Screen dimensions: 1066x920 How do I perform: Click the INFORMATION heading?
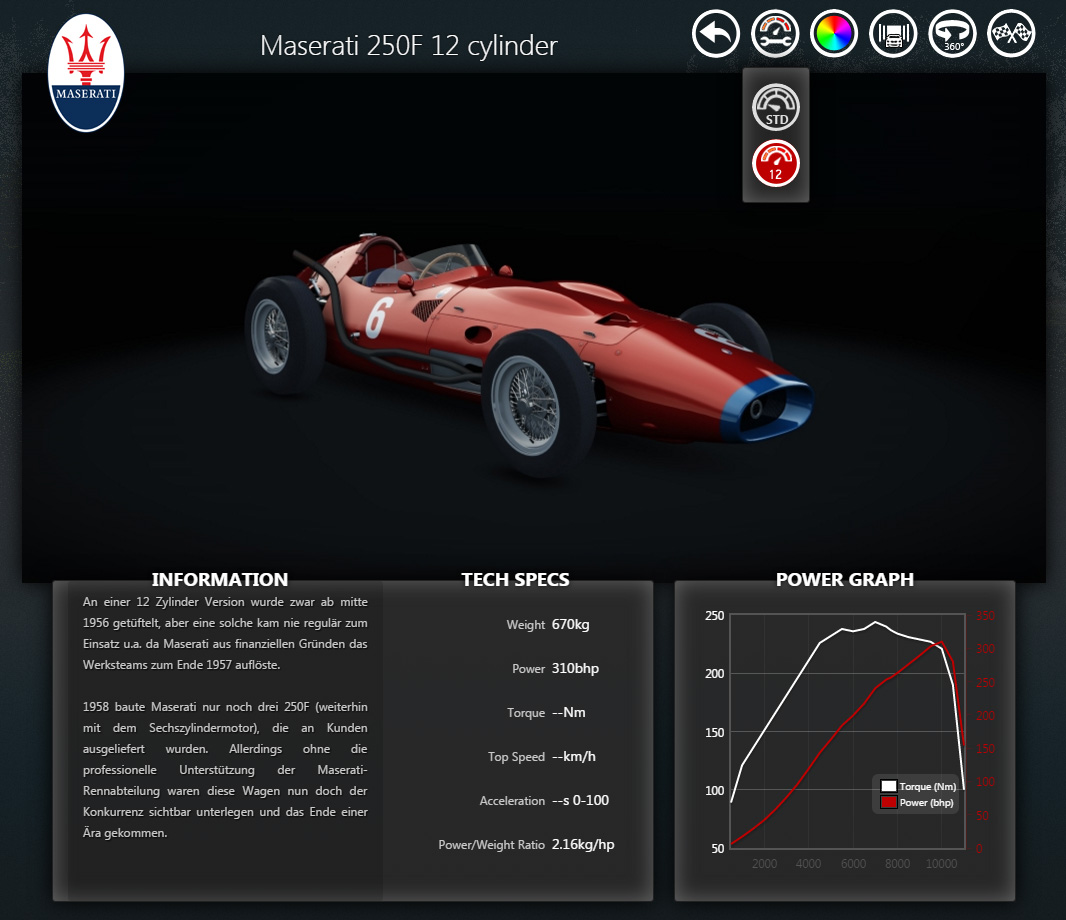220,579
